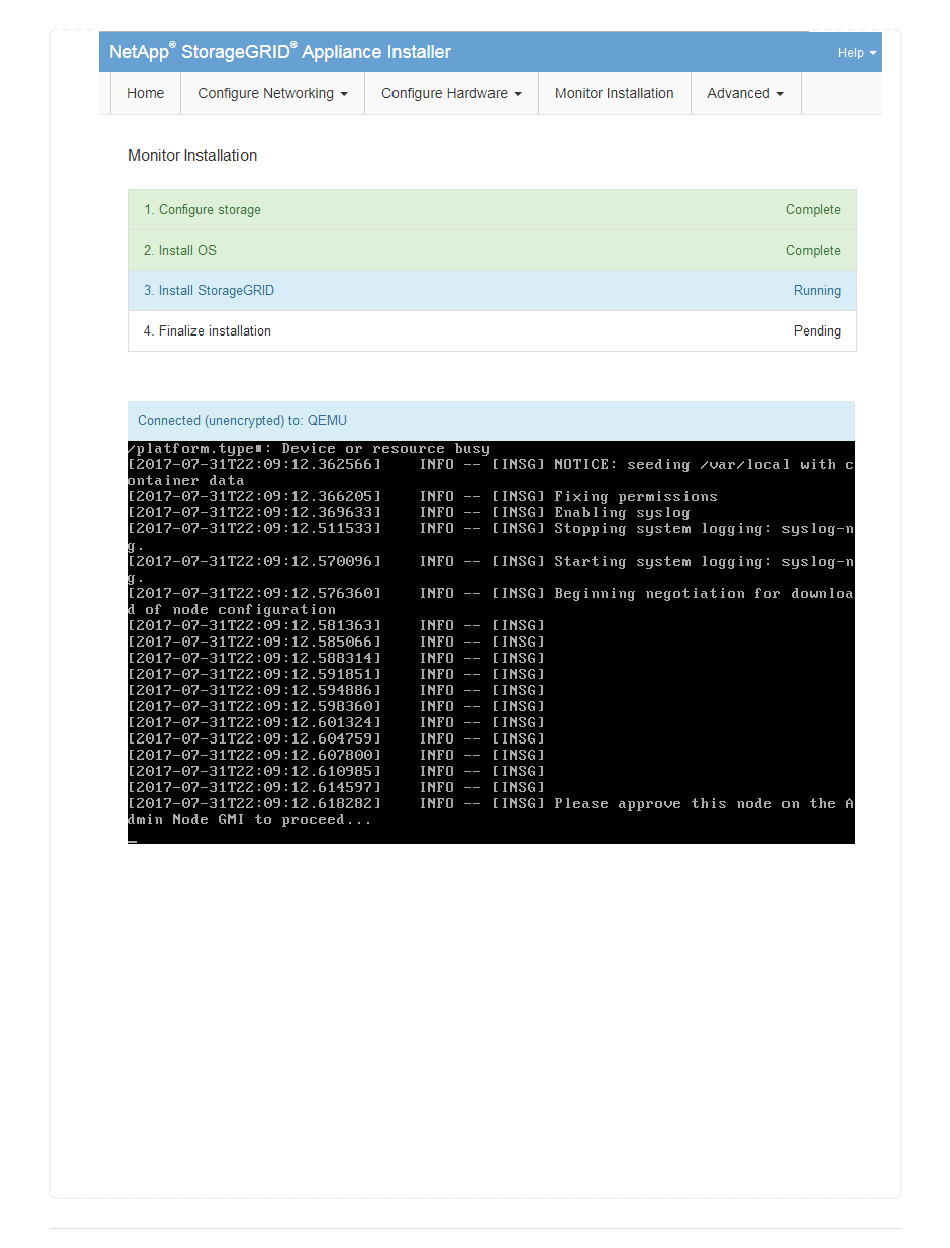Click the 'Device or resource busy' console line

coord(309,448)
